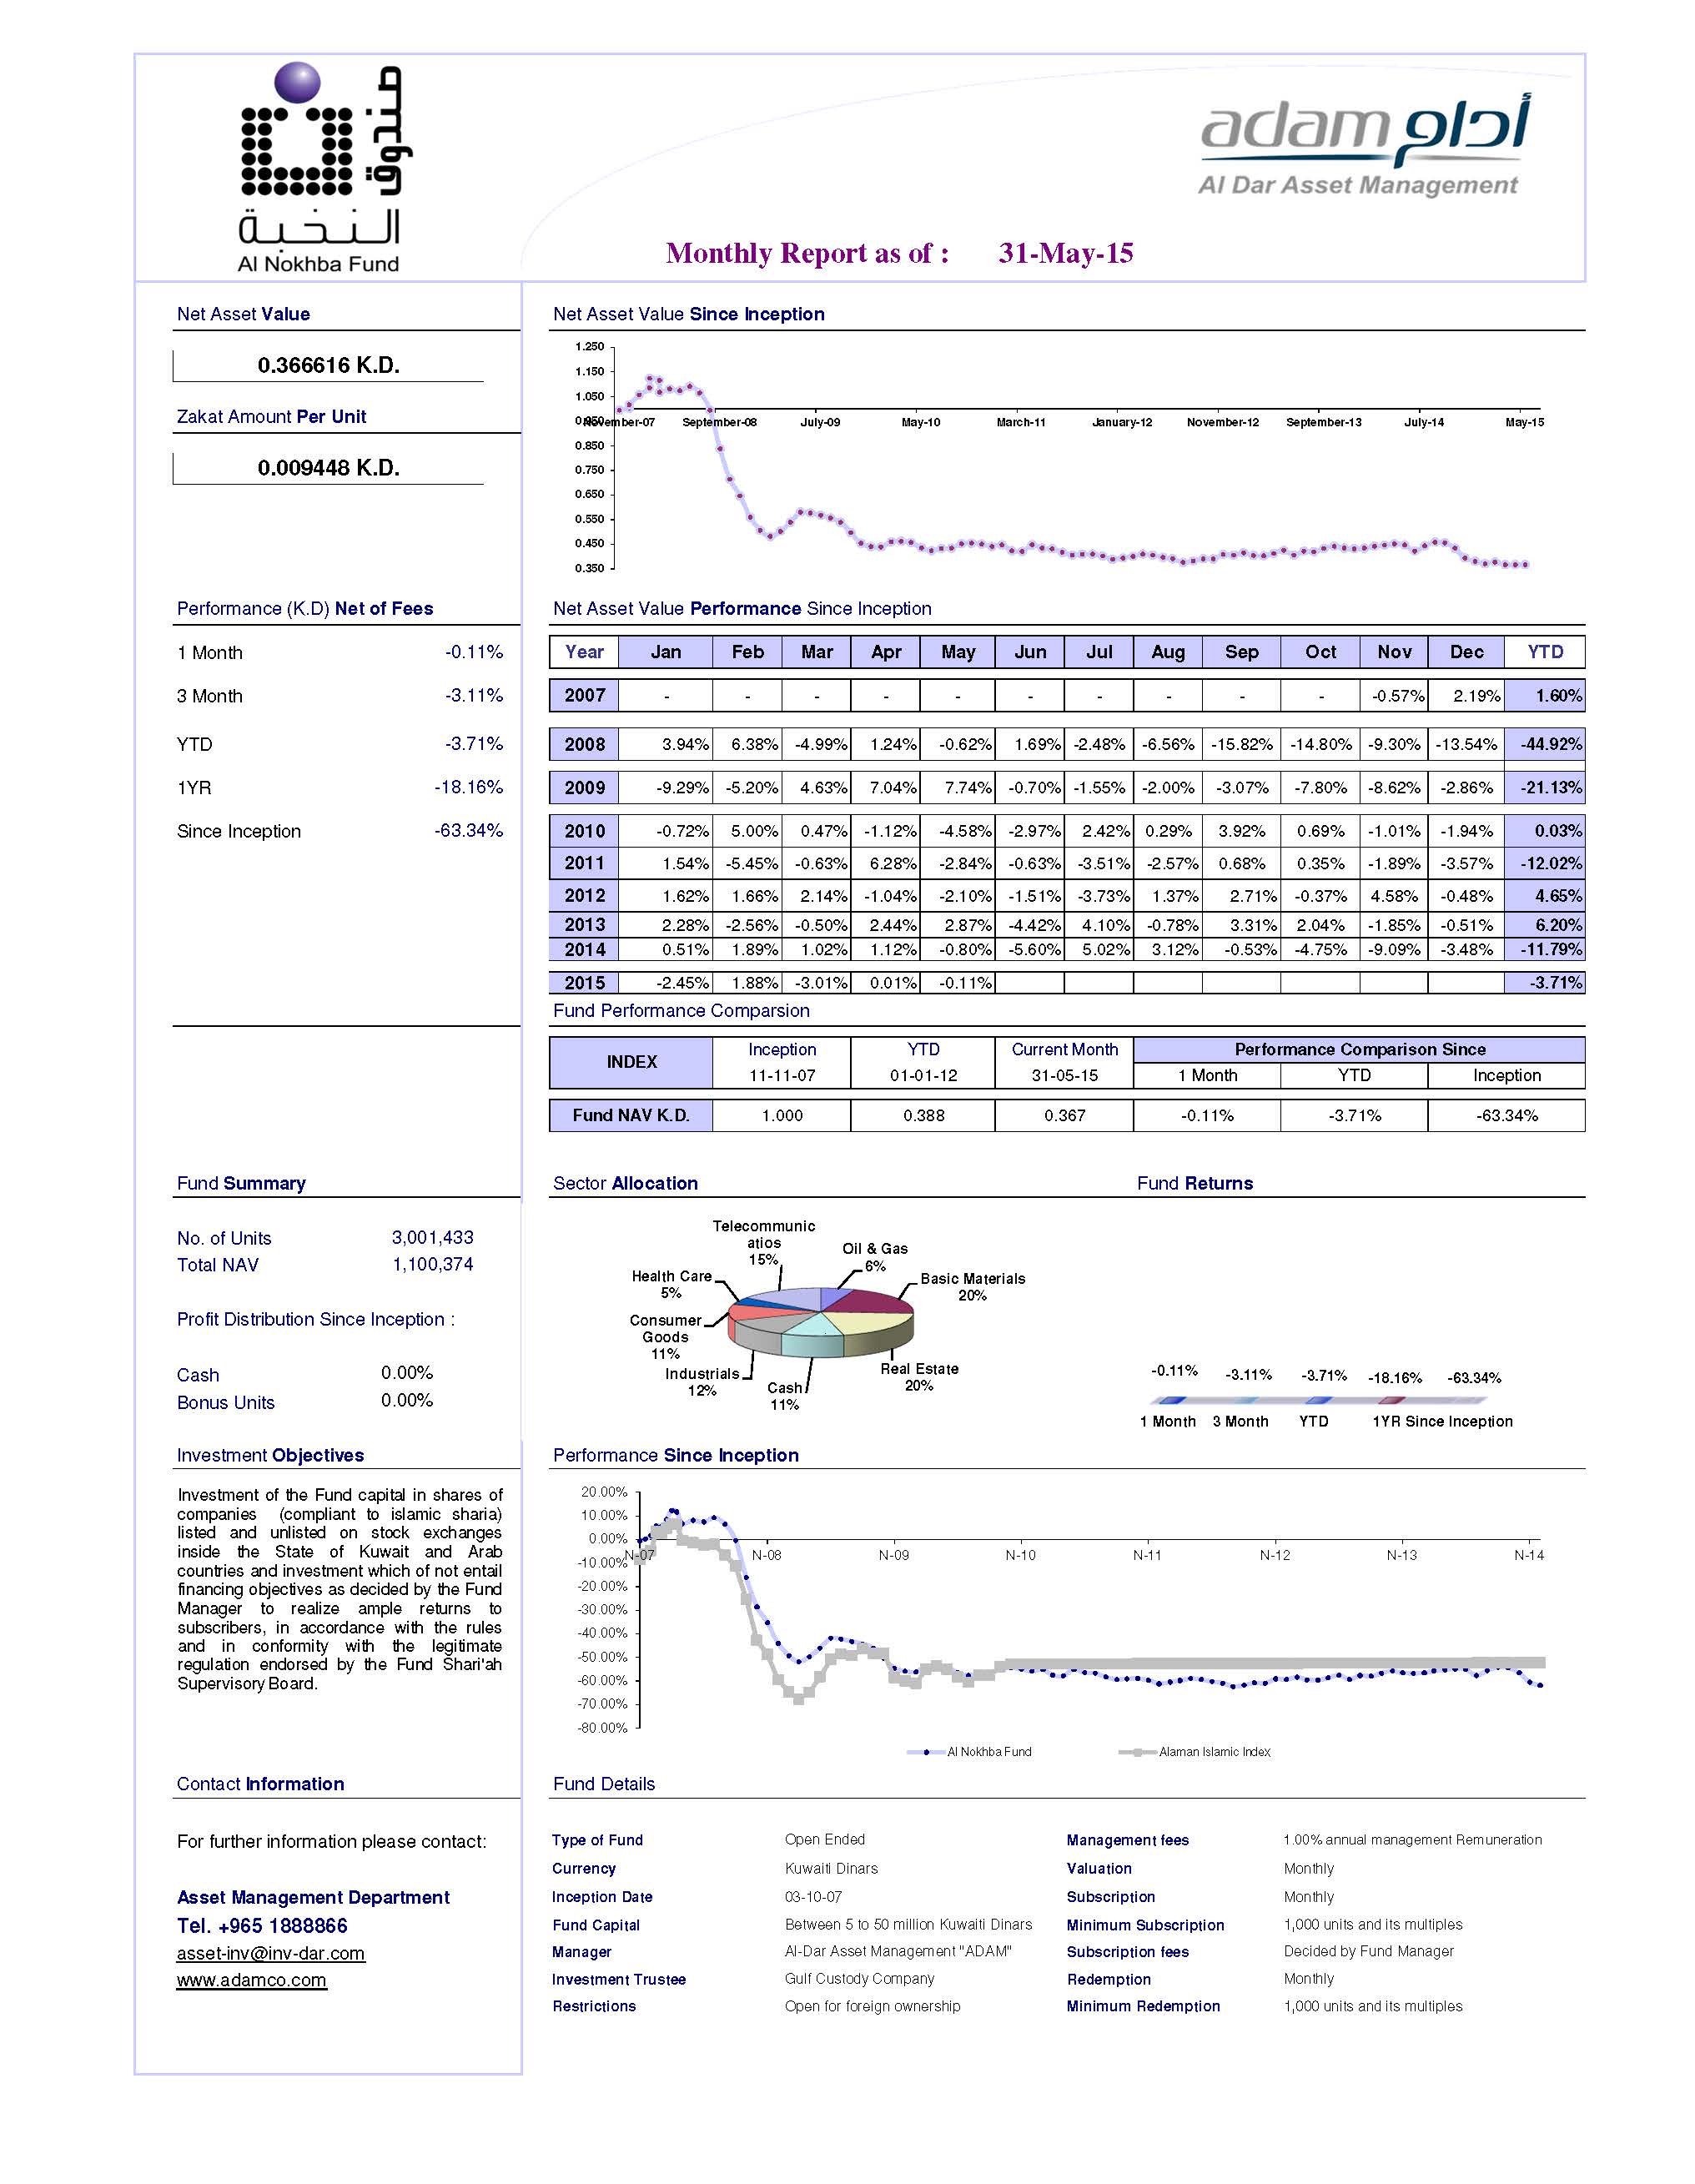The image size is (1695, 2184).
Task: Click the Year column header
Action: (584, 652)
